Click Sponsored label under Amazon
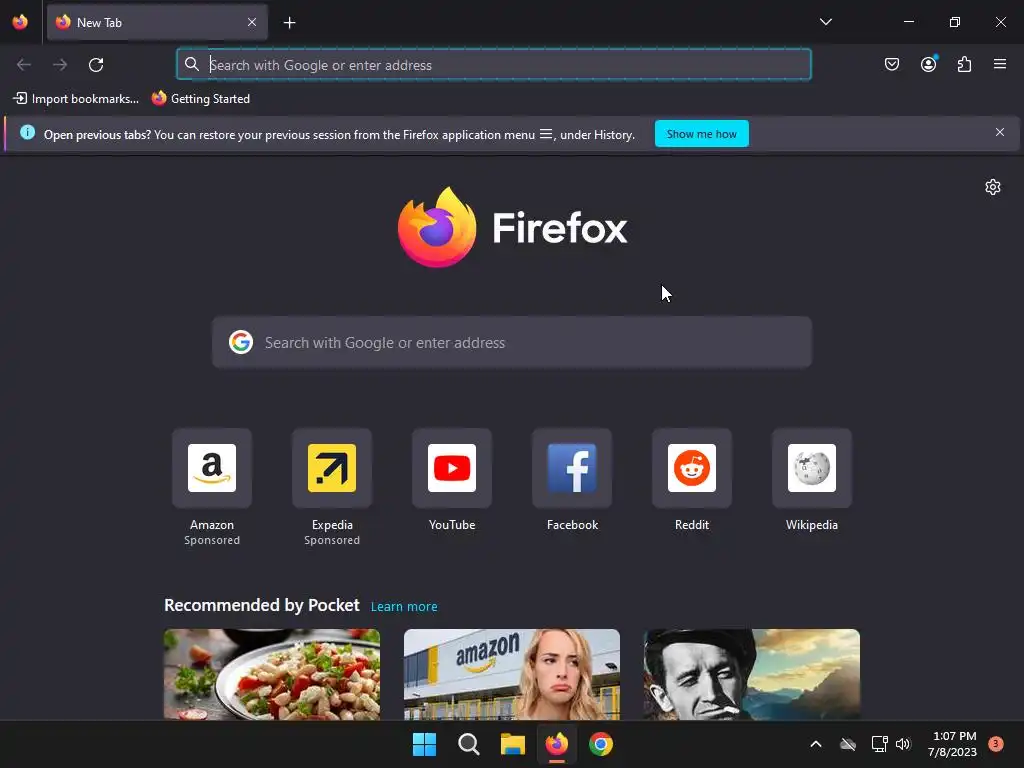This screenshot has width=1024, height=768. pos(212,540)
